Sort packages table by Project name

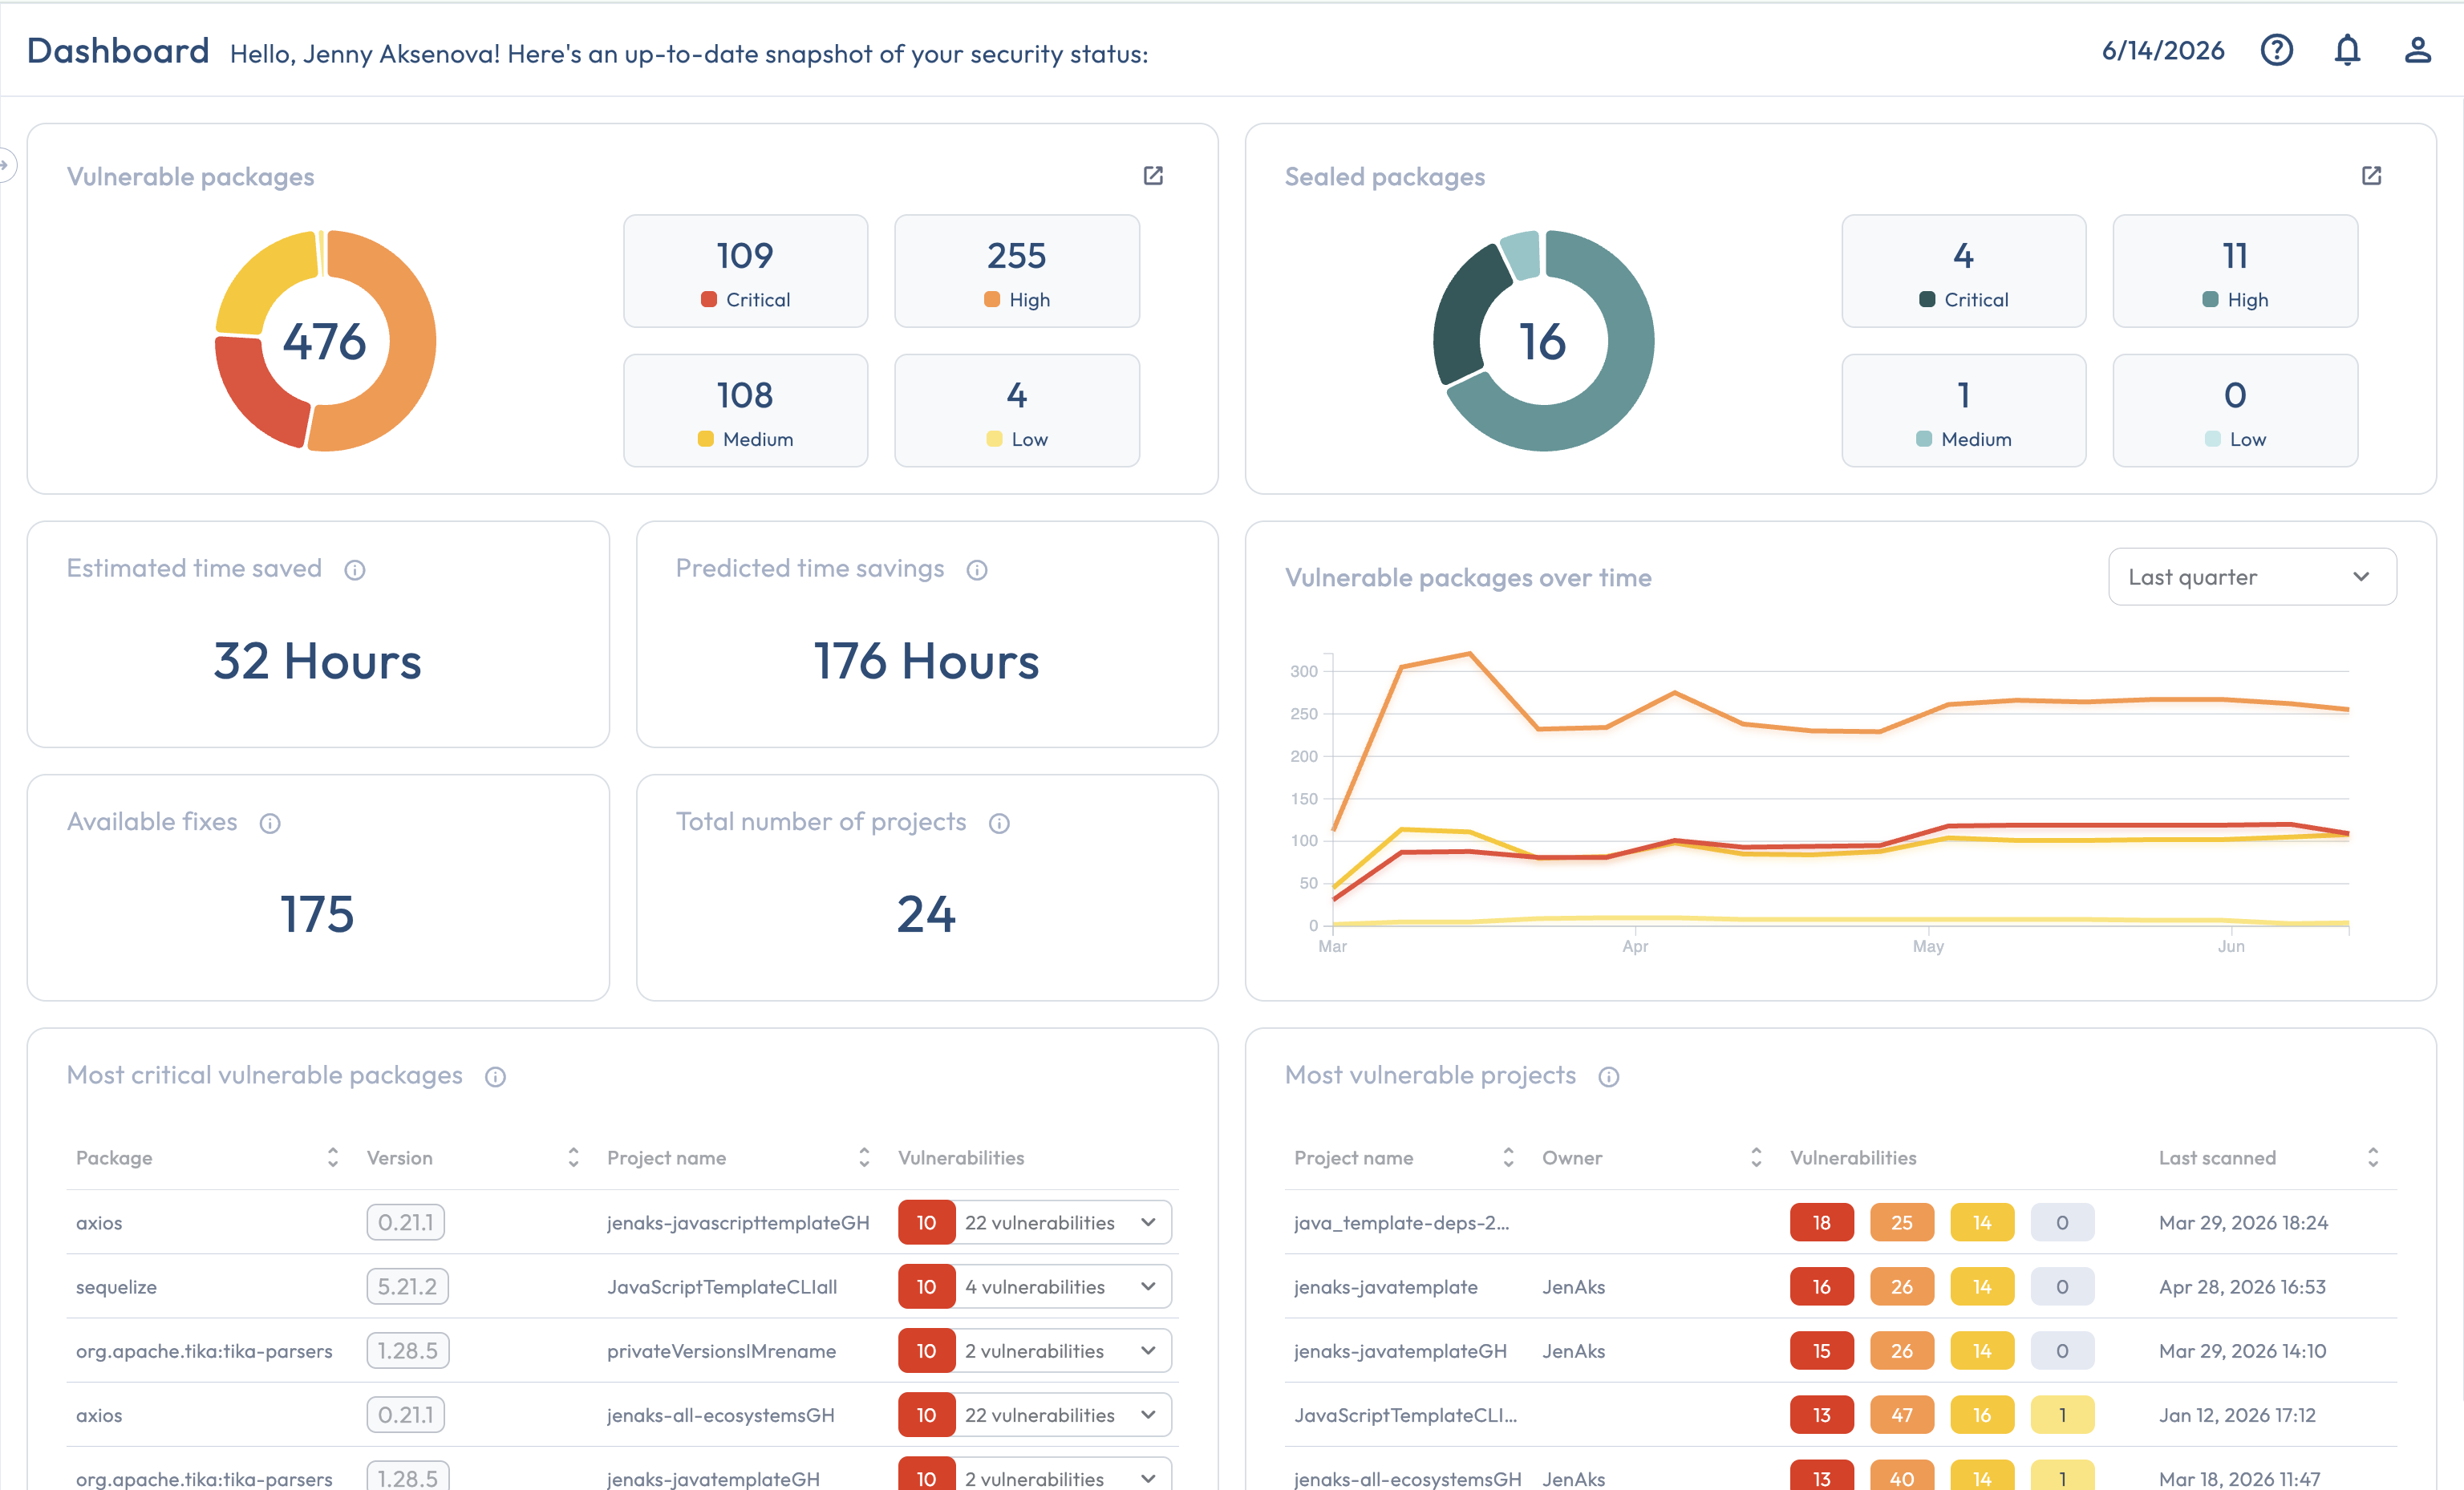(864, 1157)
